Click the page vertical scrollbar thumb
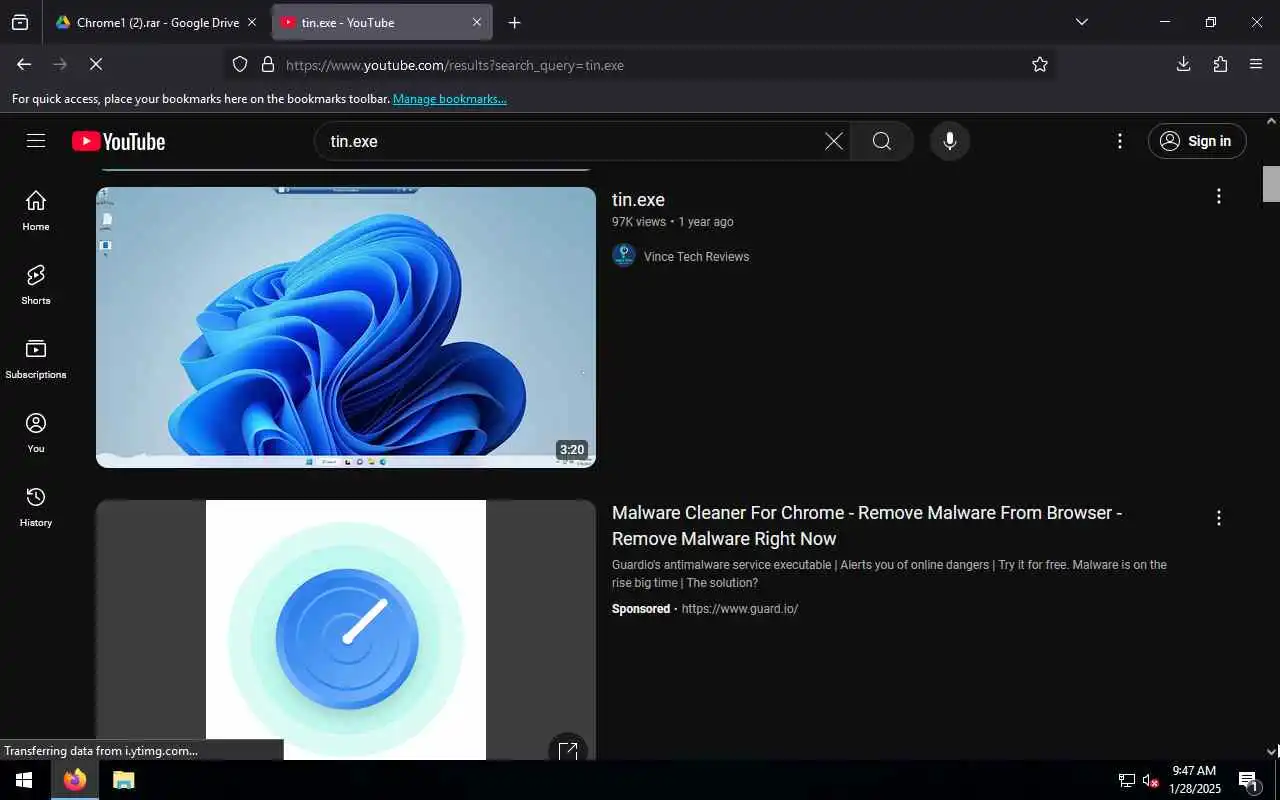Screen dimensions: 1280x800 (1271, 183)
